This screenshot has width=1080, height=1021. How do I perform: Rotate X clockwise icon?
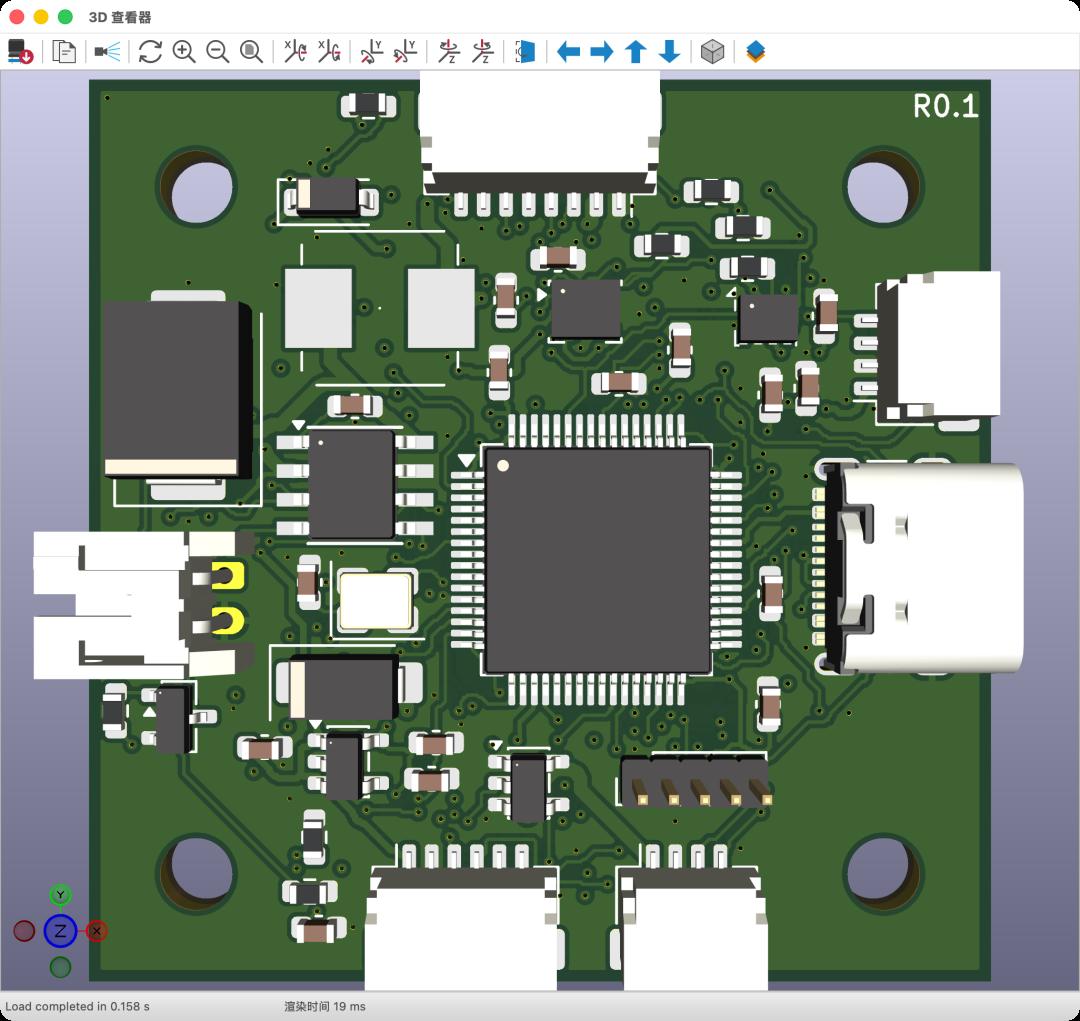[x=295, y=52]
